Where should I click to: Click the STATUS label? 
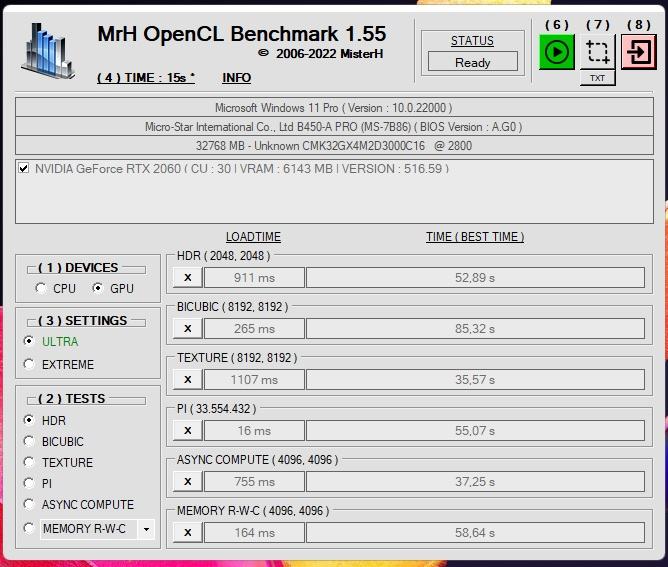pyautogui.click(x=472, y=41)
